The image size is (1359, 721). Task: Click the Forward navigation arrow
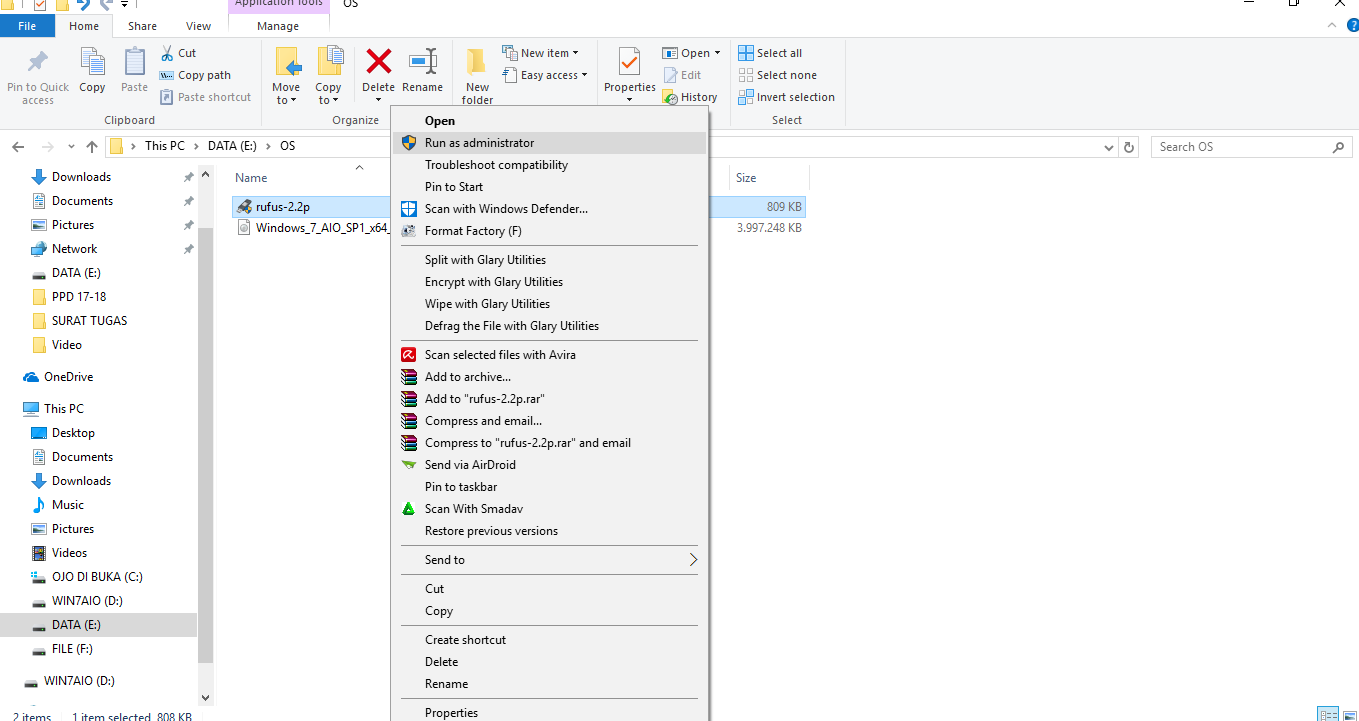tap(47, 147)
